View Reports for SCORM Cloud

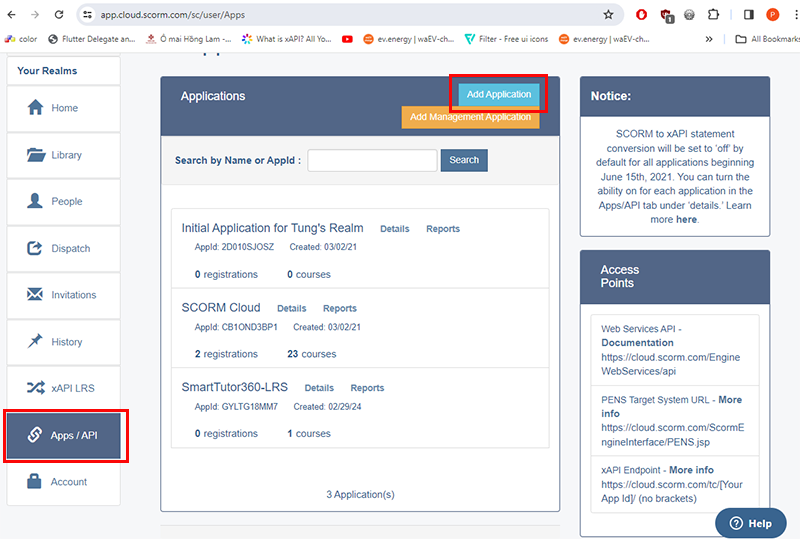tap(340, 309)
